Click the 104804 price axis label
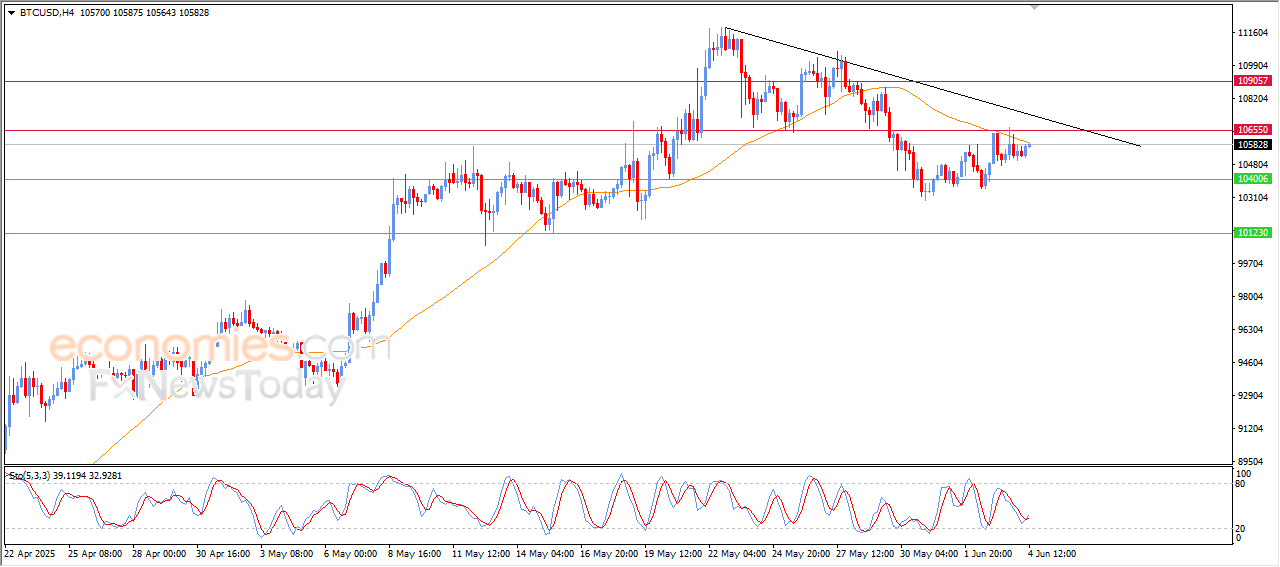Screen dimensions: 1280x567 (1255, 165)
